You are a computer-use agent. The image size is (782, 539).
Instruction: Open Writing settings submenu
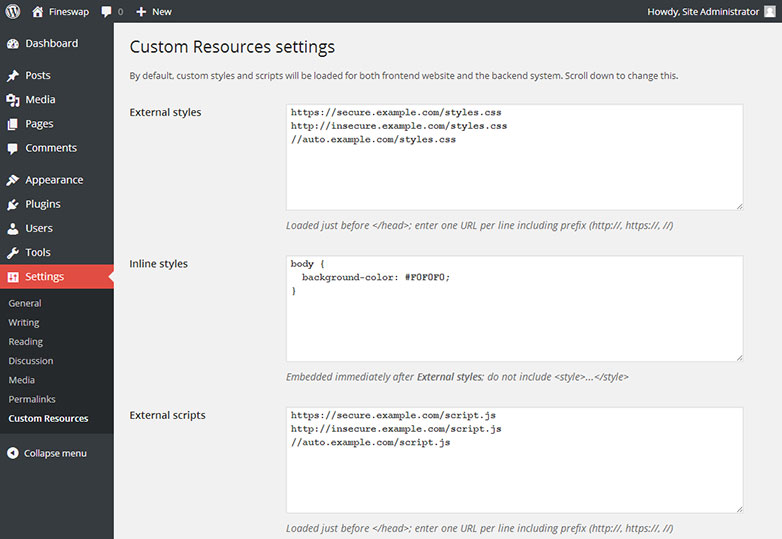click(x=23, y=323)
